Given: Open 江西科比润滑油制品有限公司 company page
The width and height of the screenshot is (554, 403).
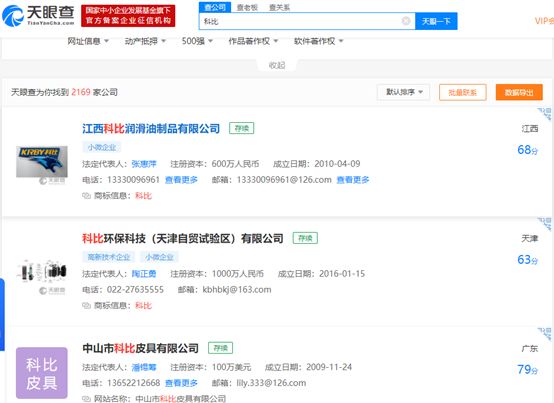Looking at the screenshot, I should pos(151,129).
